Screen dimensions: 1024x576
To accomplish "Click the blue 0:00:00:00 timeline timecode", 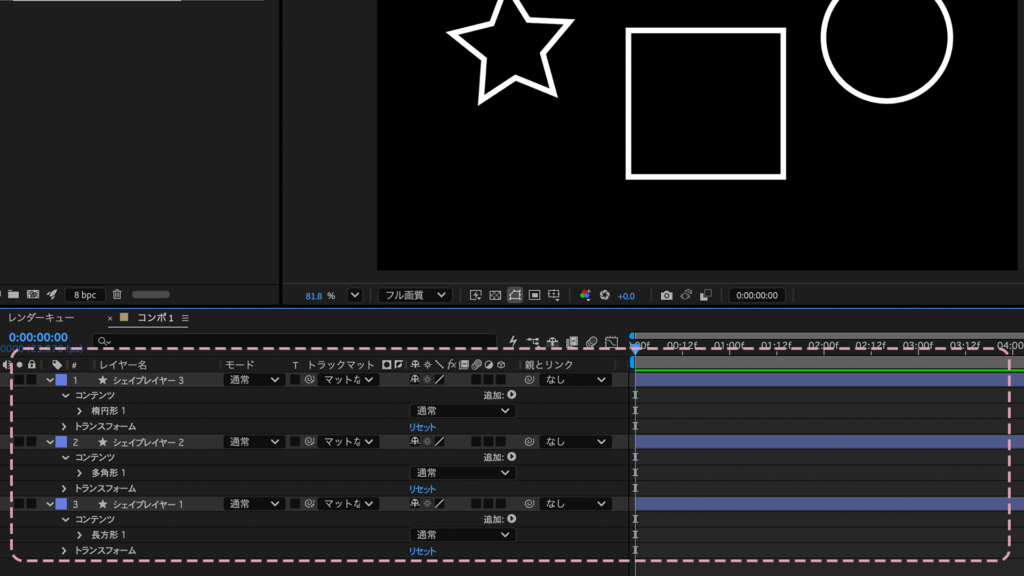I will click(x=38, y=337).
